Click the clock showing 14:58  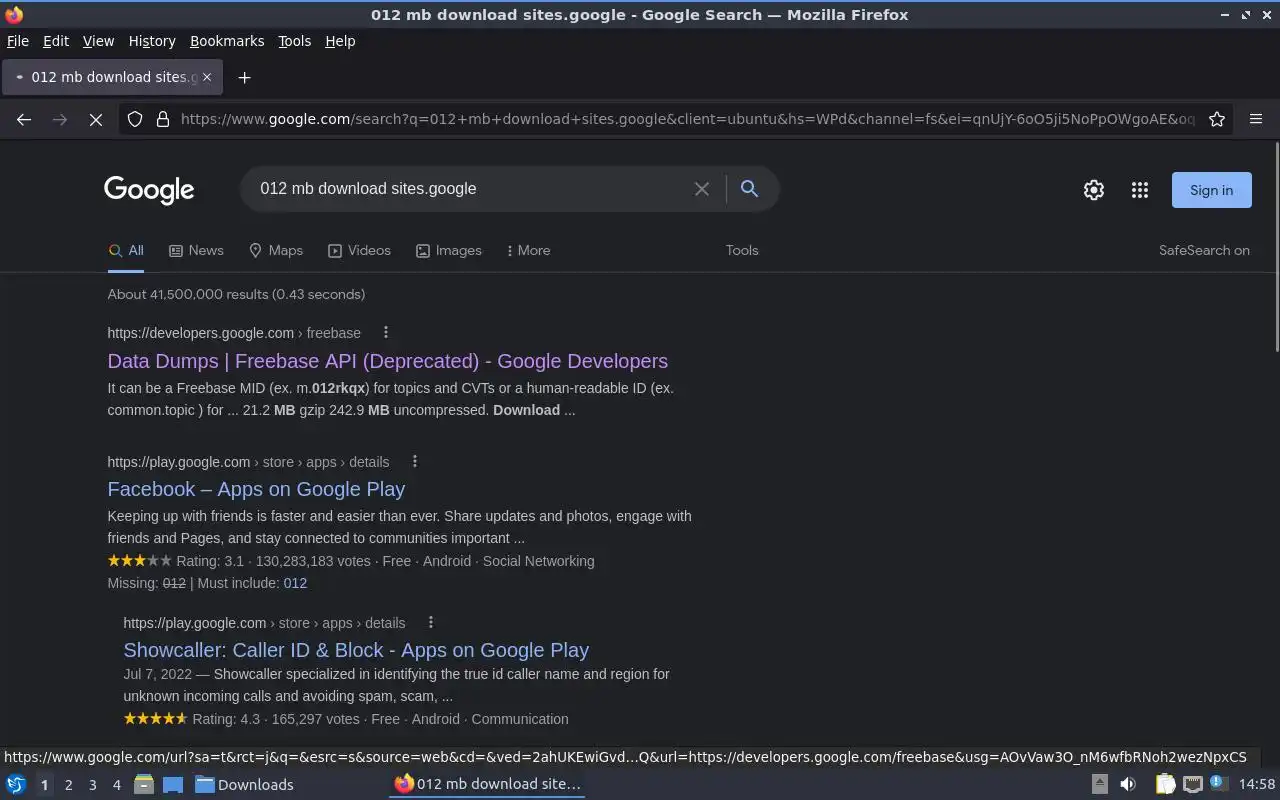[x=1257, y=784]
